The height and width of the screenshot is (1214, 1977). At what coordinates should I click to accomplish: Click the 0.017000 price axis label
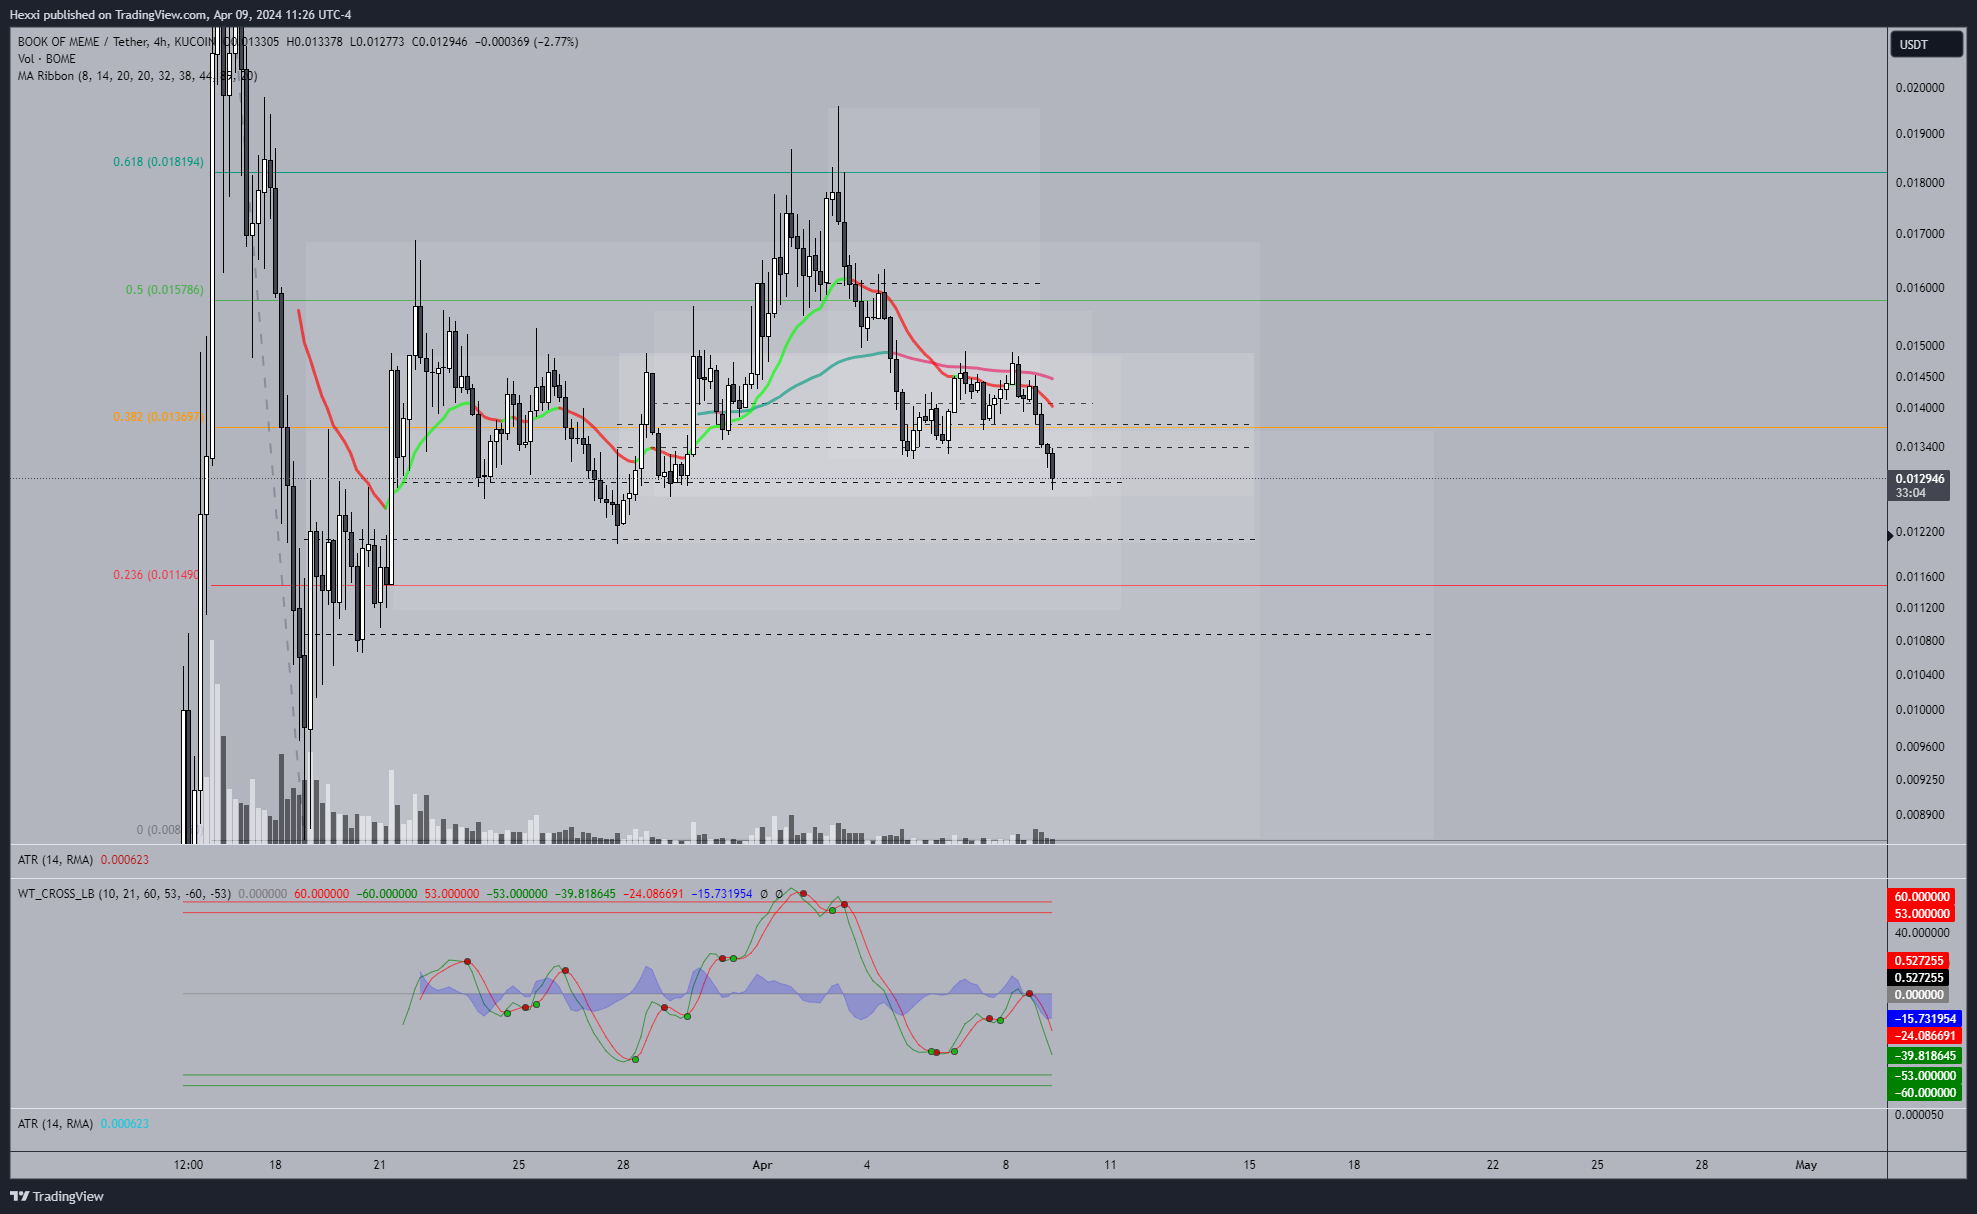tap(1920, 234)
